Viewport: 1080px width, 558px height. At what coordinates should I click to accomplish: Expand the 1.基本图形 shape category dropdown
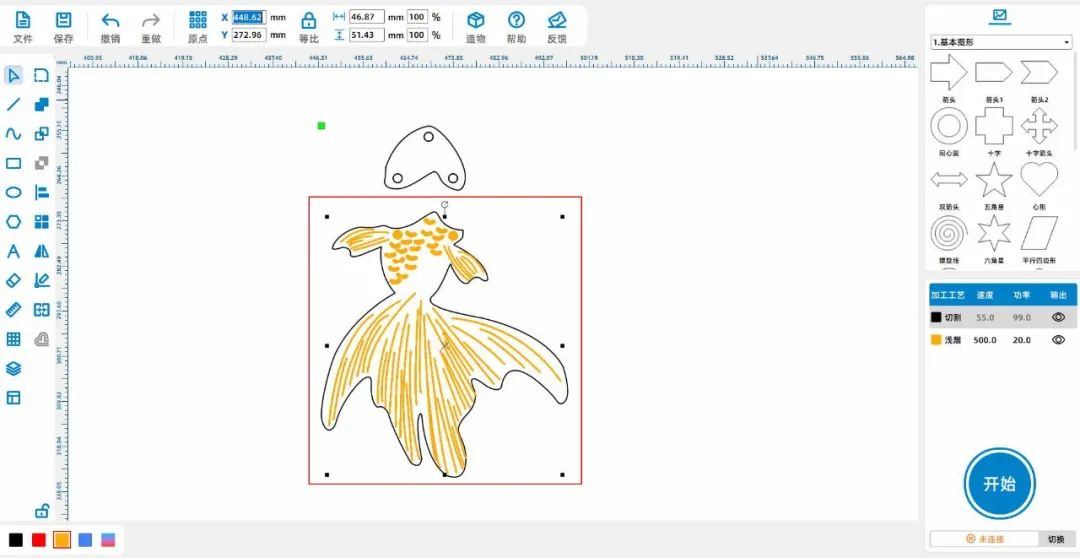[x=1000, y=42]
